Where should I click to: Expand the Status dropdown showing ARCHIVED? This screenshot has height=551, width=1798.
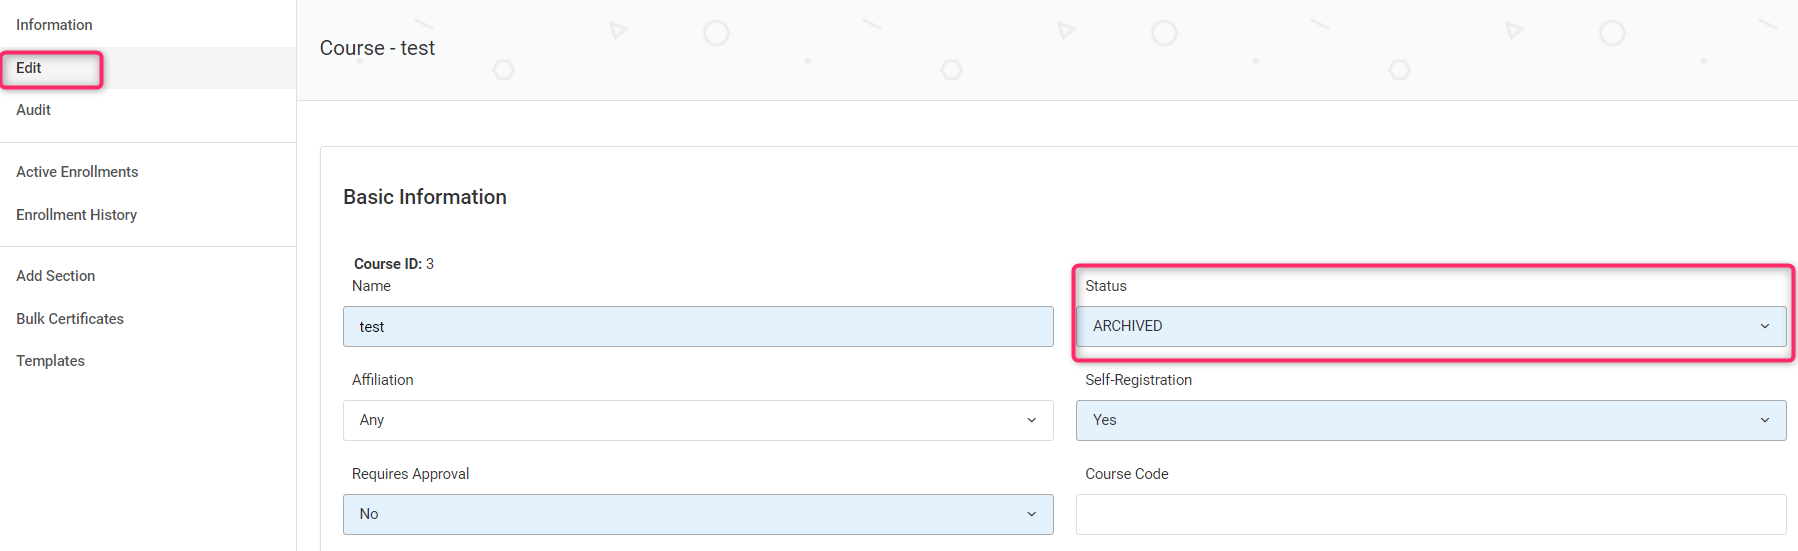pos(1430,326)
